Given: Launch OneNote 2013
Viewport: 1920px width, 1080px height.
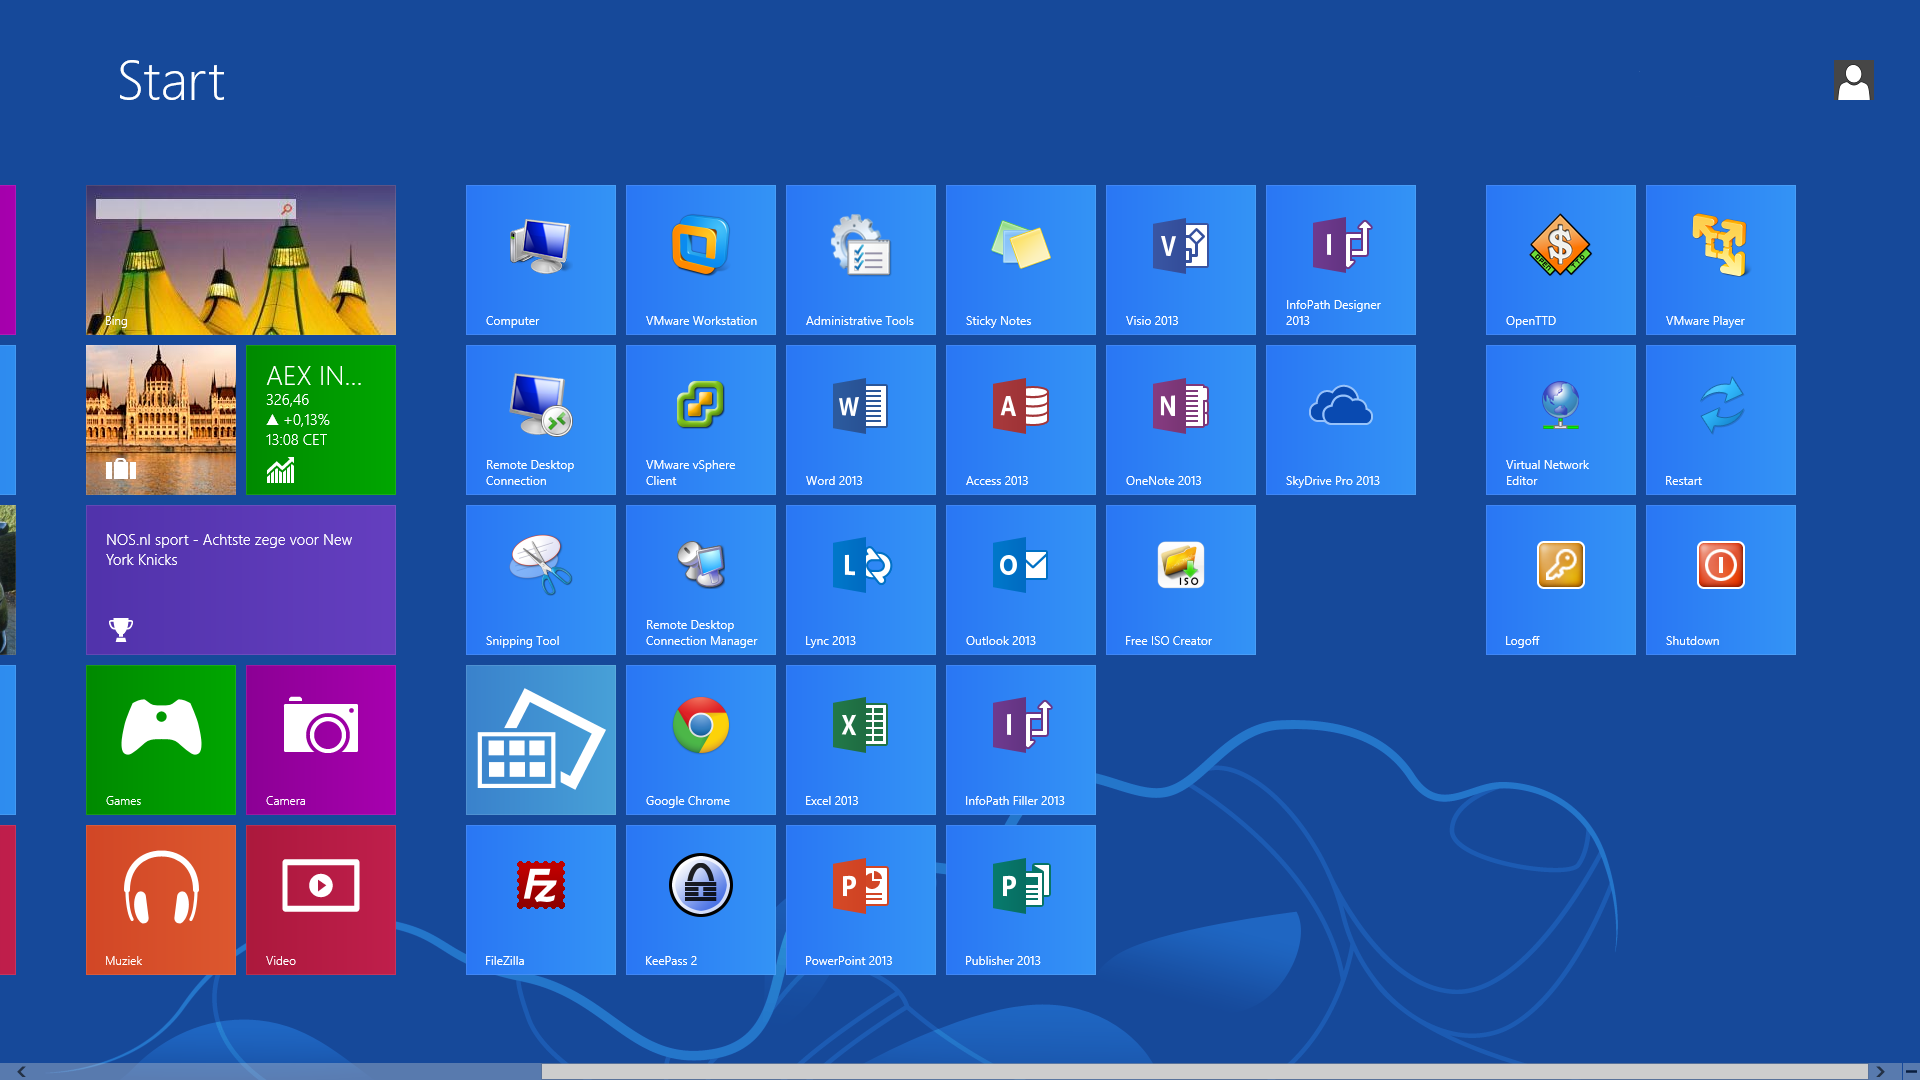Looking at the screenshot, I should coord(1180,419).
